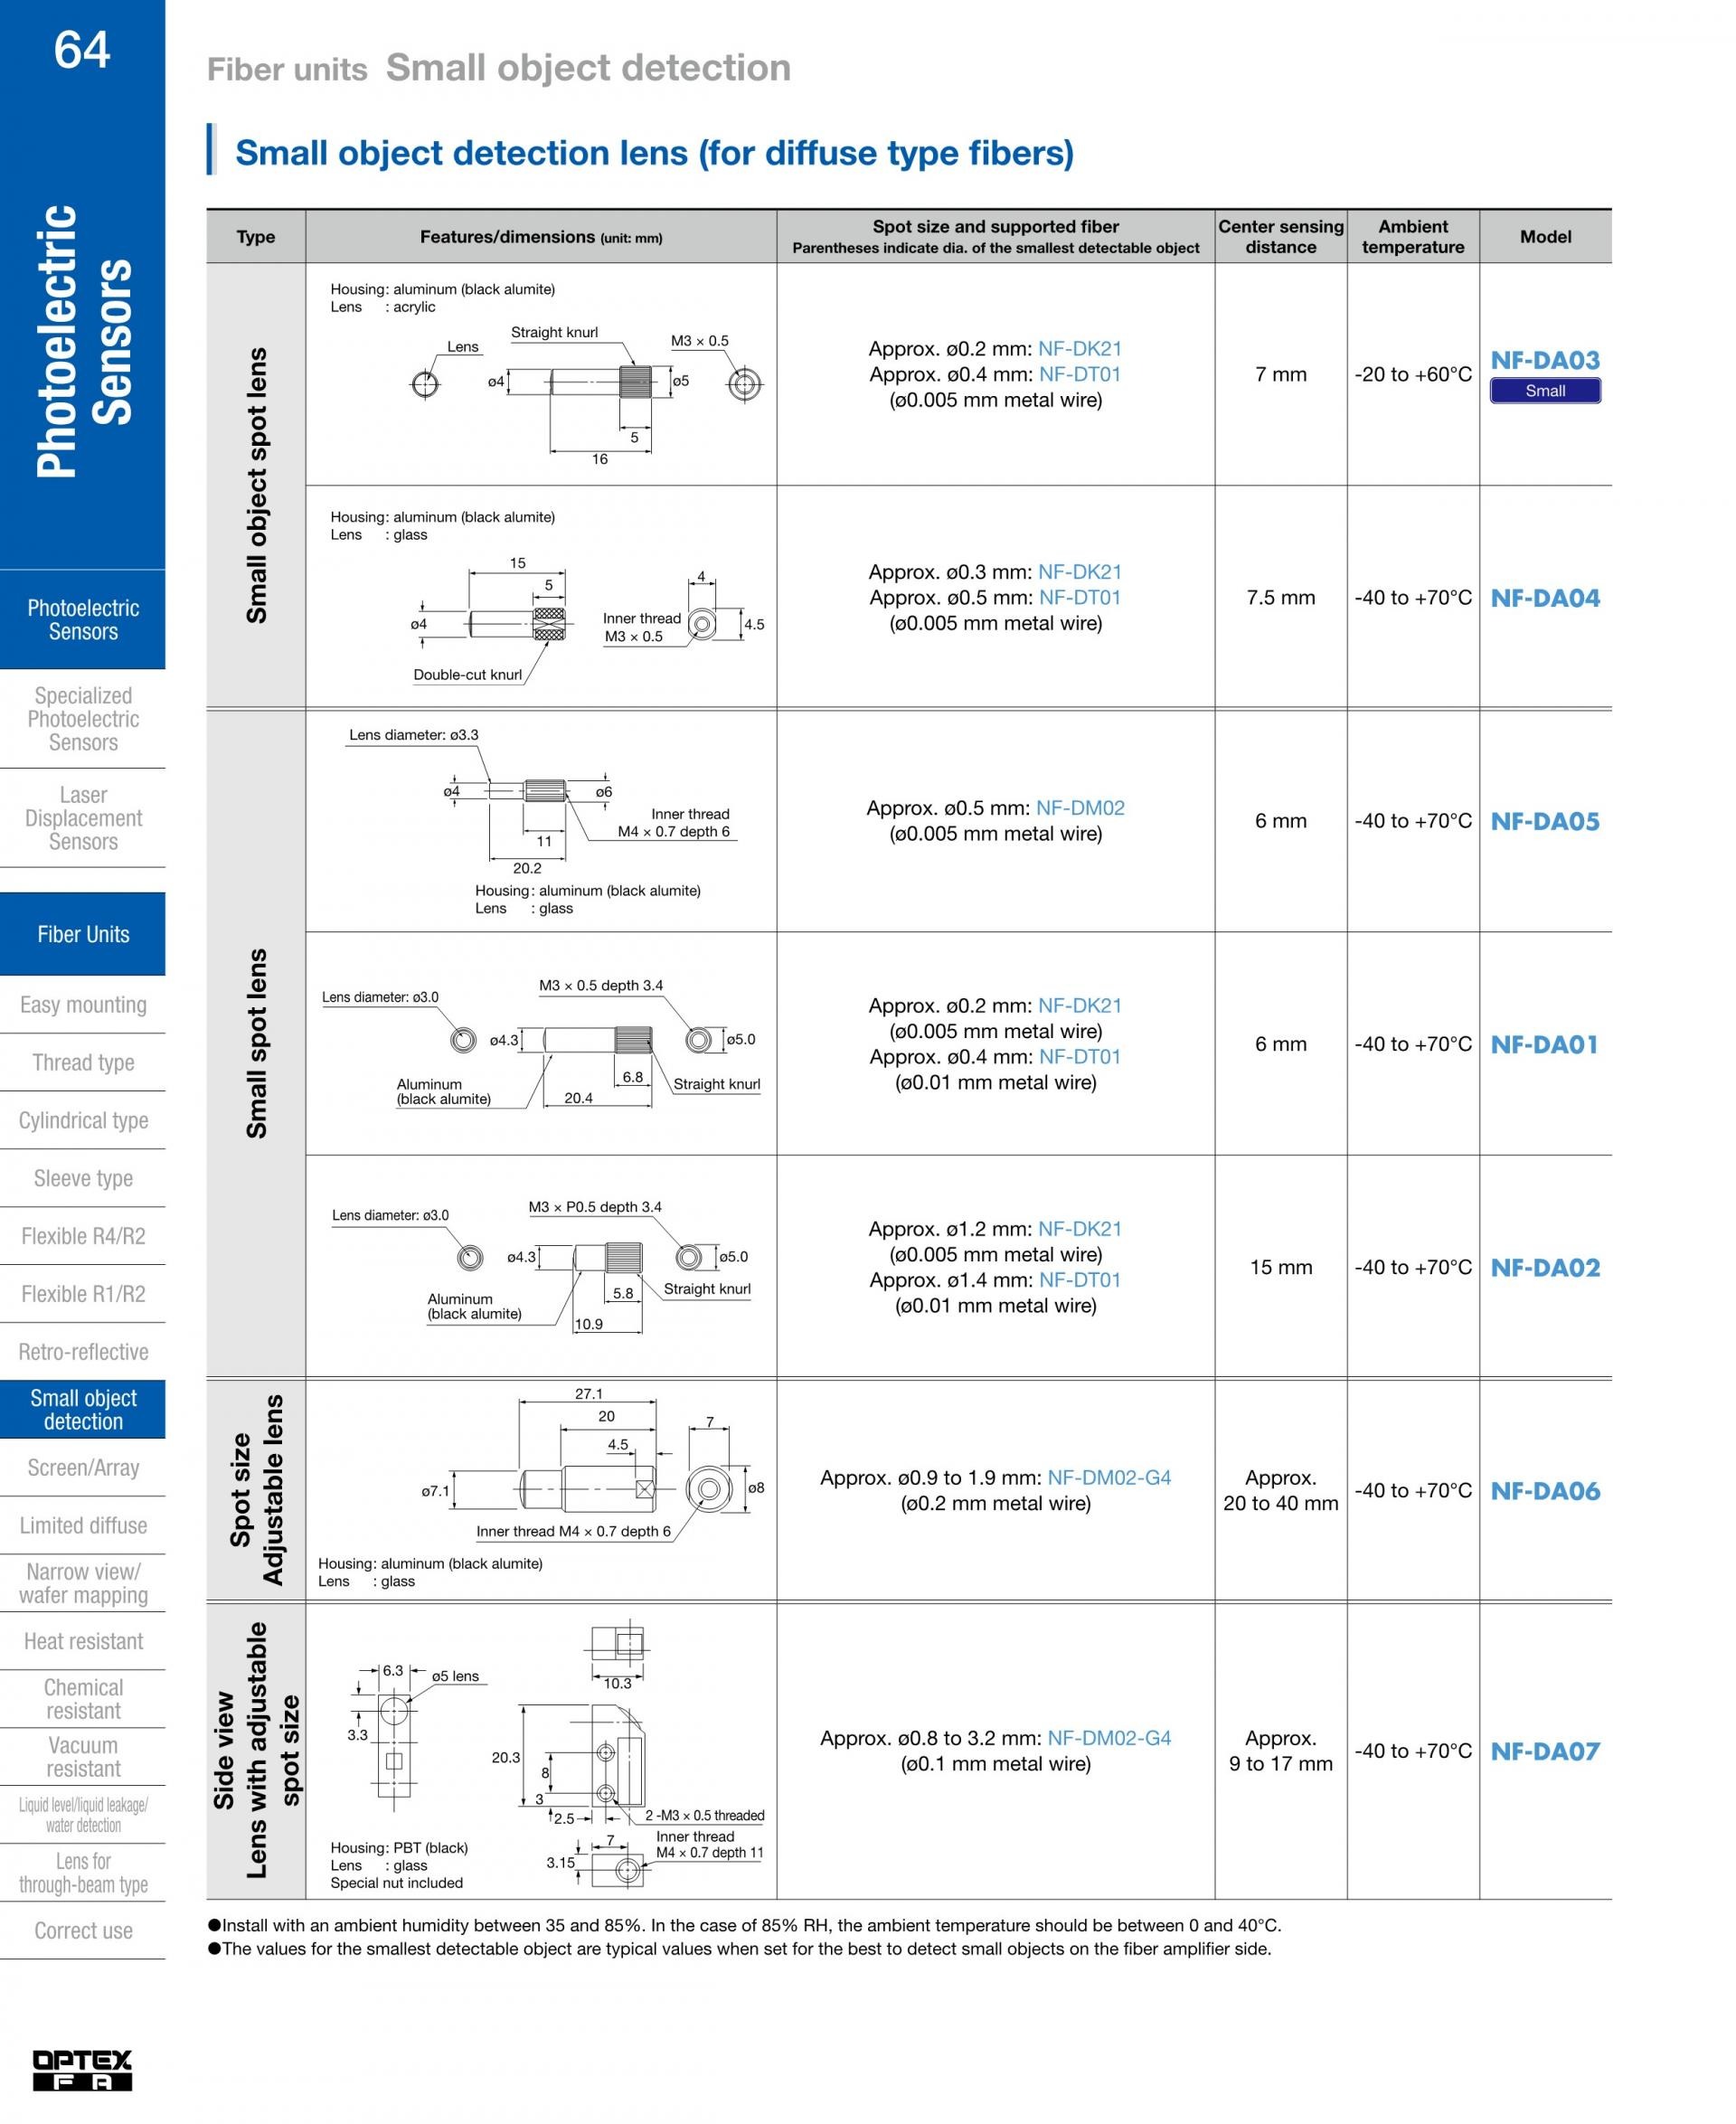Click 'Approx. 20 to 40 mm' distance cell

1281,1490
